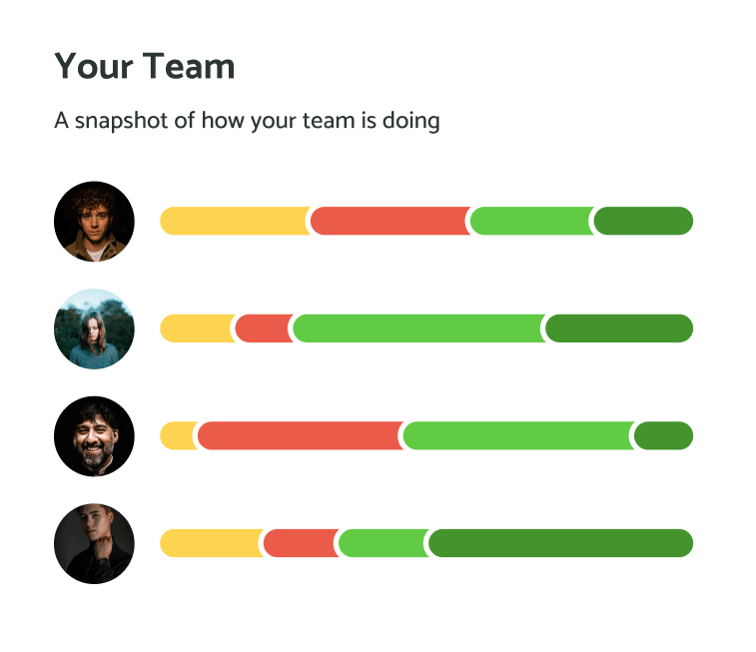Click the avatar of man touching chin
Image resolution: width=756 pixels, height=652 pixels.
point(94,543)
